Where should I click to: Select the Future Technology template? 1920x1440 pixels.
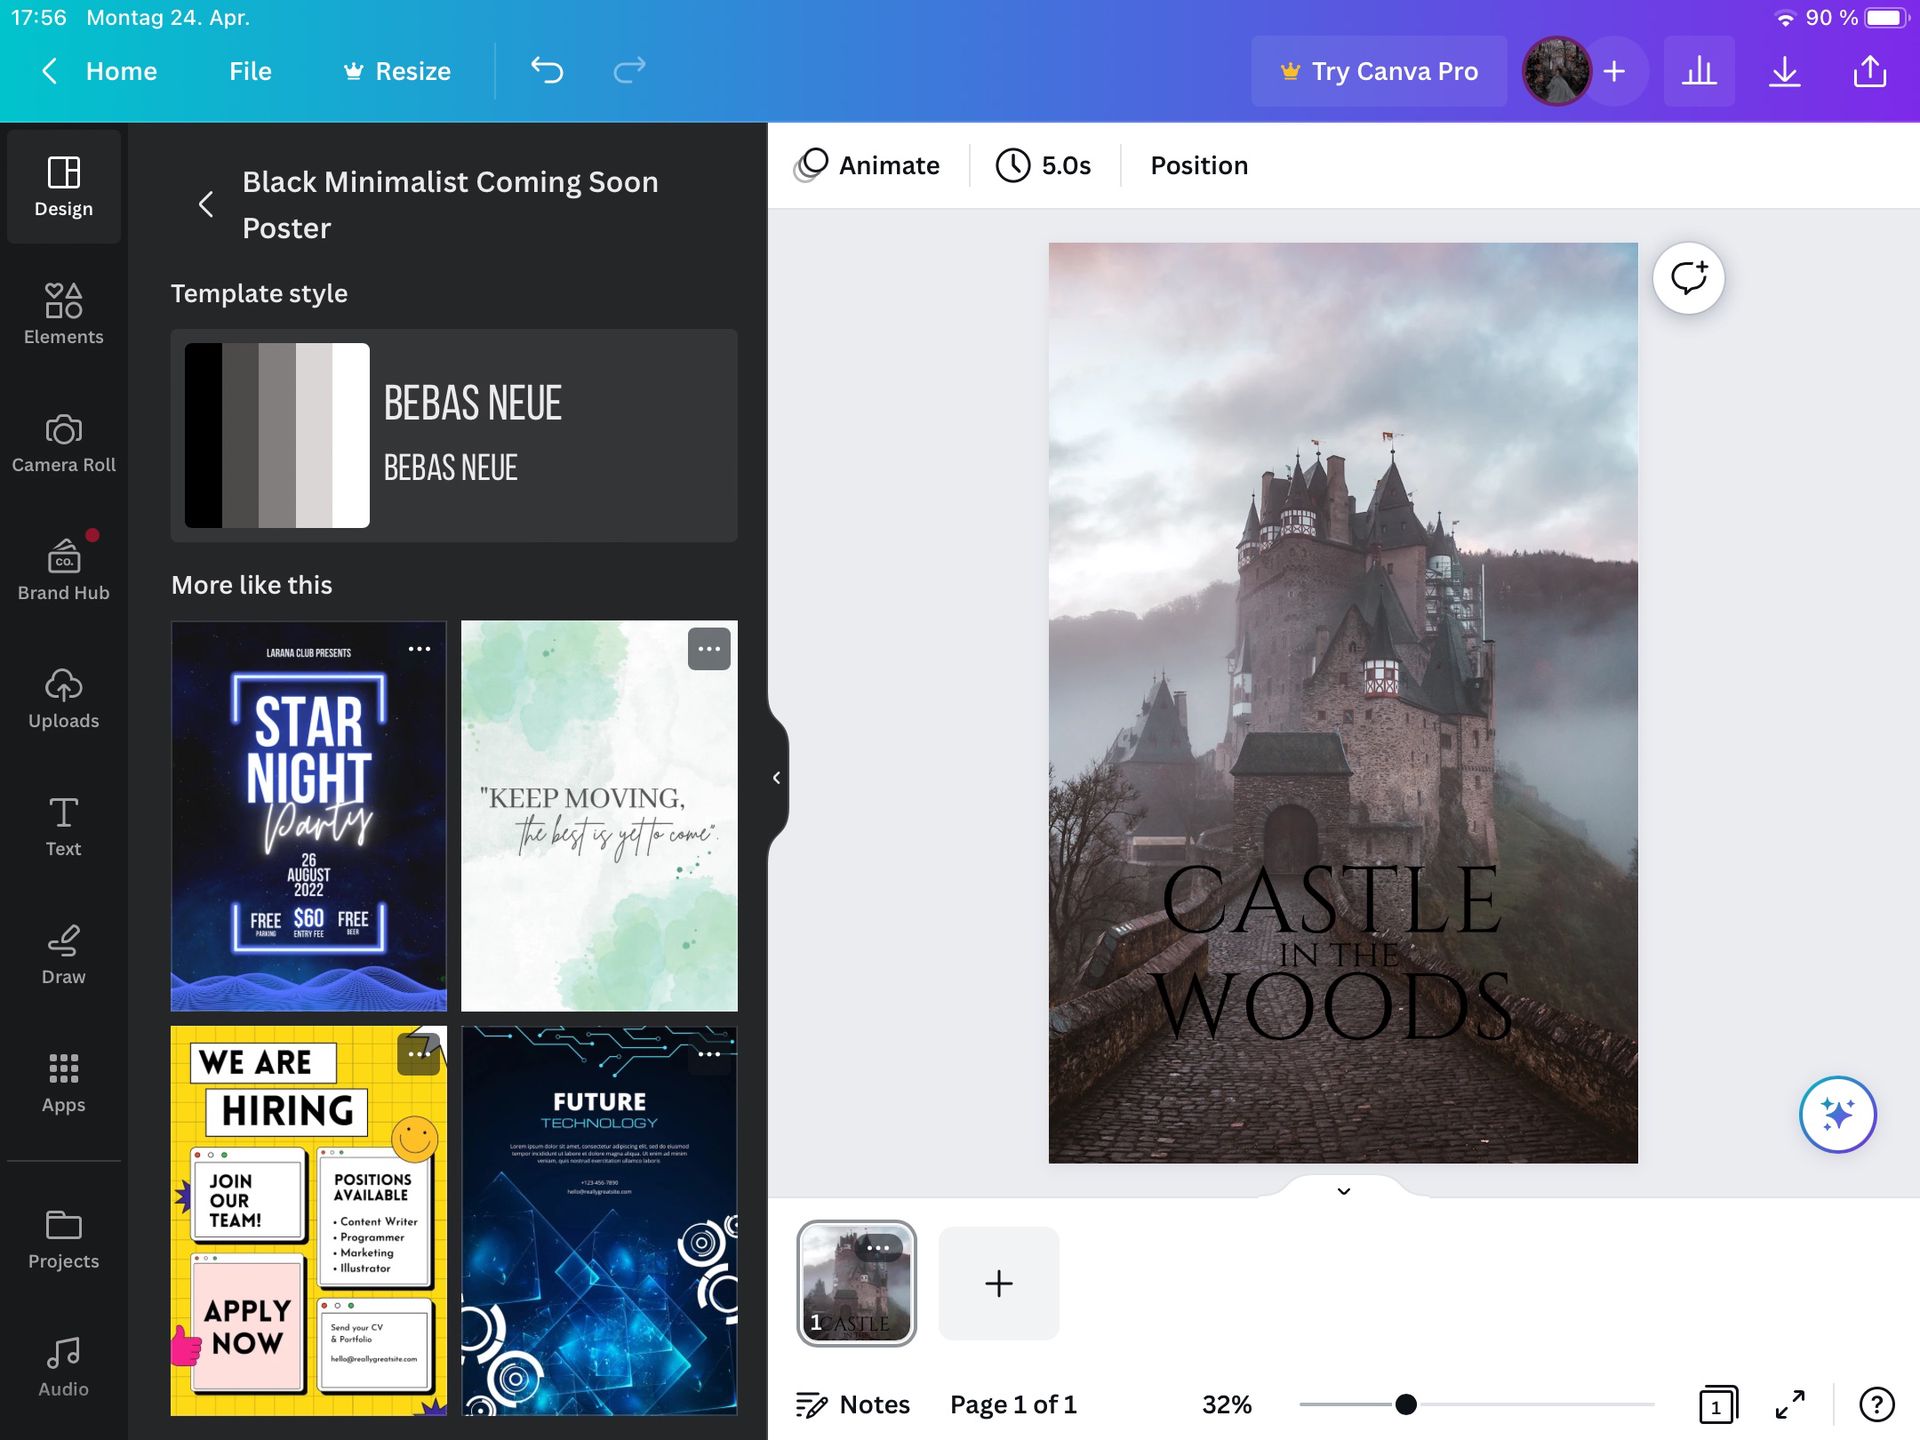[599, 1220]
